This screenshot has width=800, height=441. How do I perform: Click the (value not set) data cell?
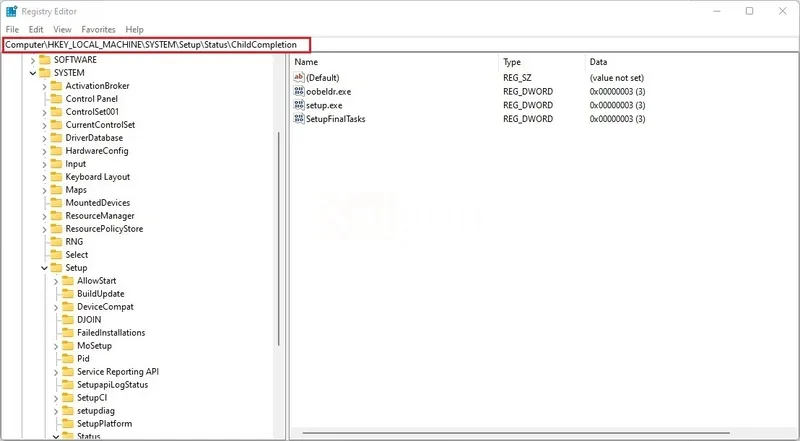(617, 78)
